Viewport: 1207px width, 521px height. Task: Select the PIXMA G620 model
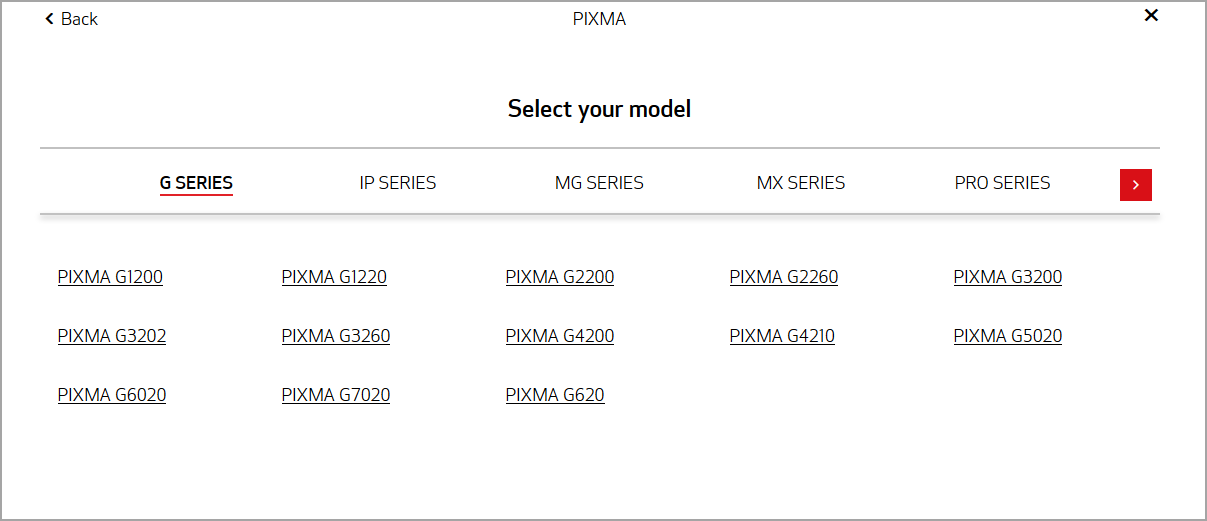[555, 395]
